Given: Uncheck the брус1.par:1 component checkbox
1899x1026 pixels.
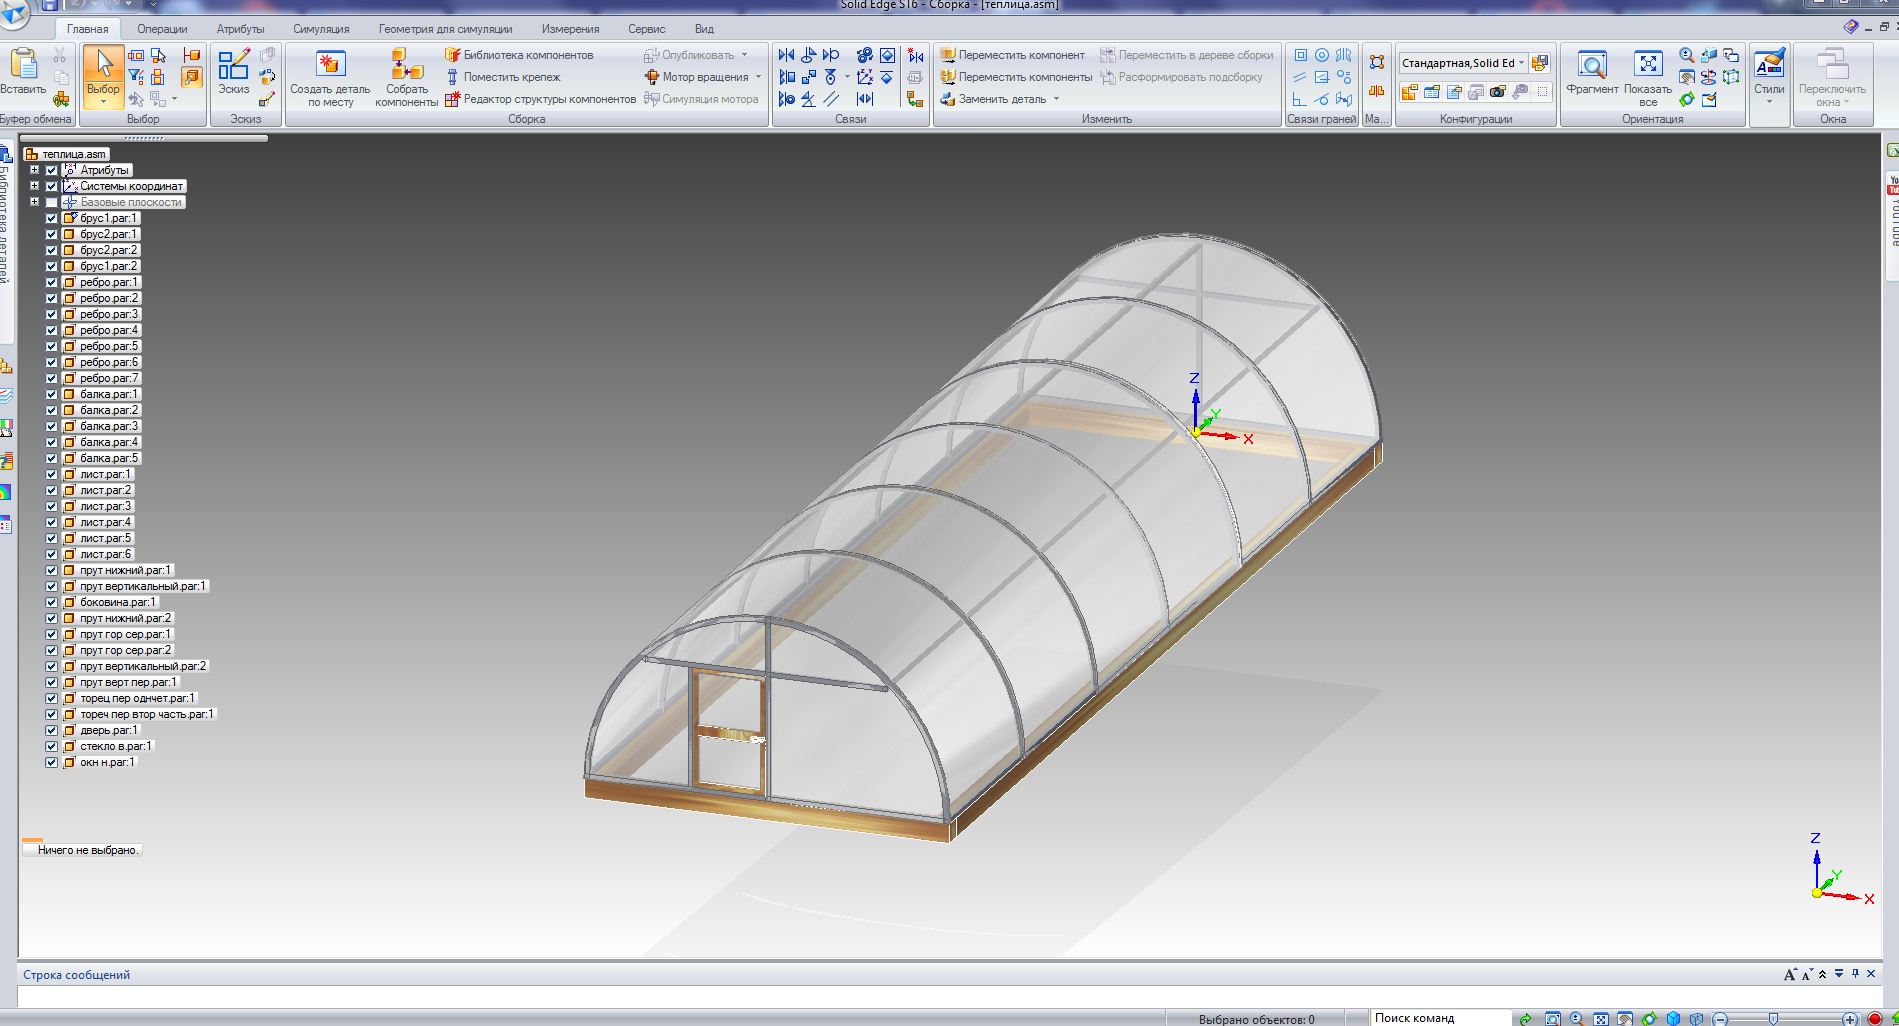Looking at the screenshot, I should [52, 218].
